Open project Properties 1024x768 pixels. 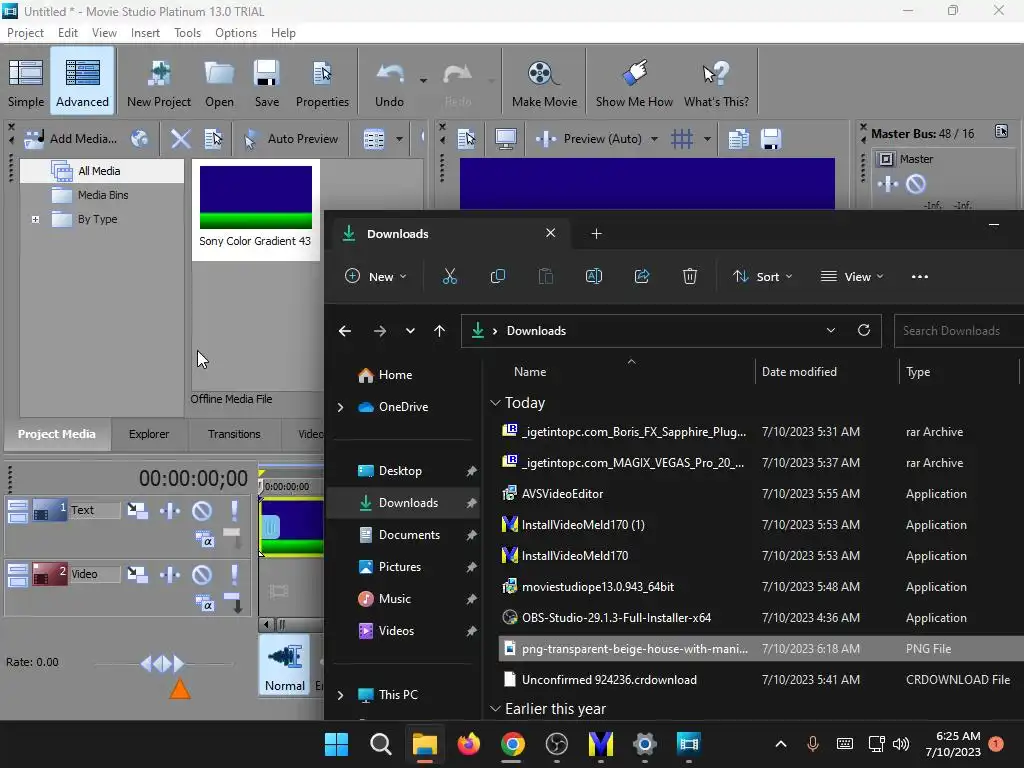coord(322,82)
